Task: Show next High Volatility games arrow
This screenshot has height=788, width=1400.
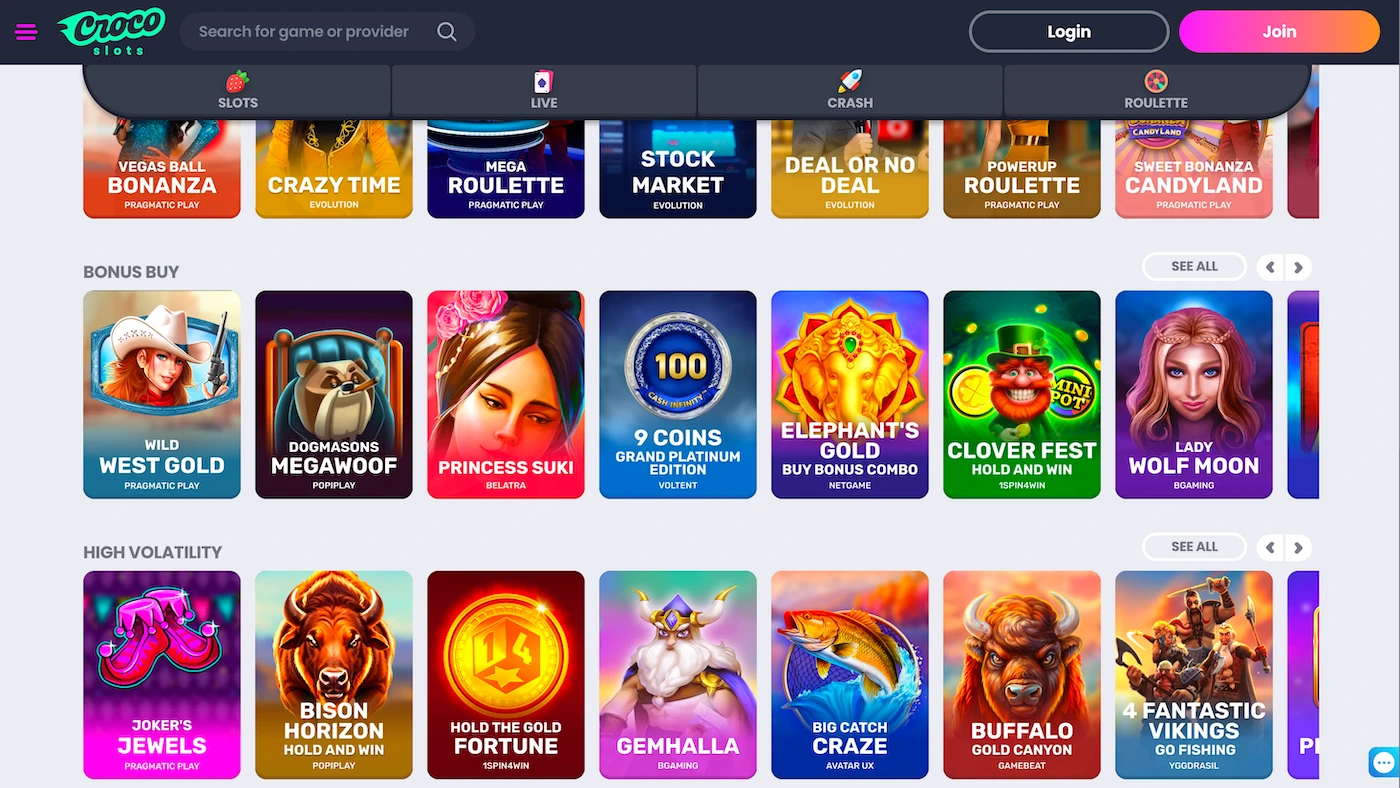Action: point(1298,547)
